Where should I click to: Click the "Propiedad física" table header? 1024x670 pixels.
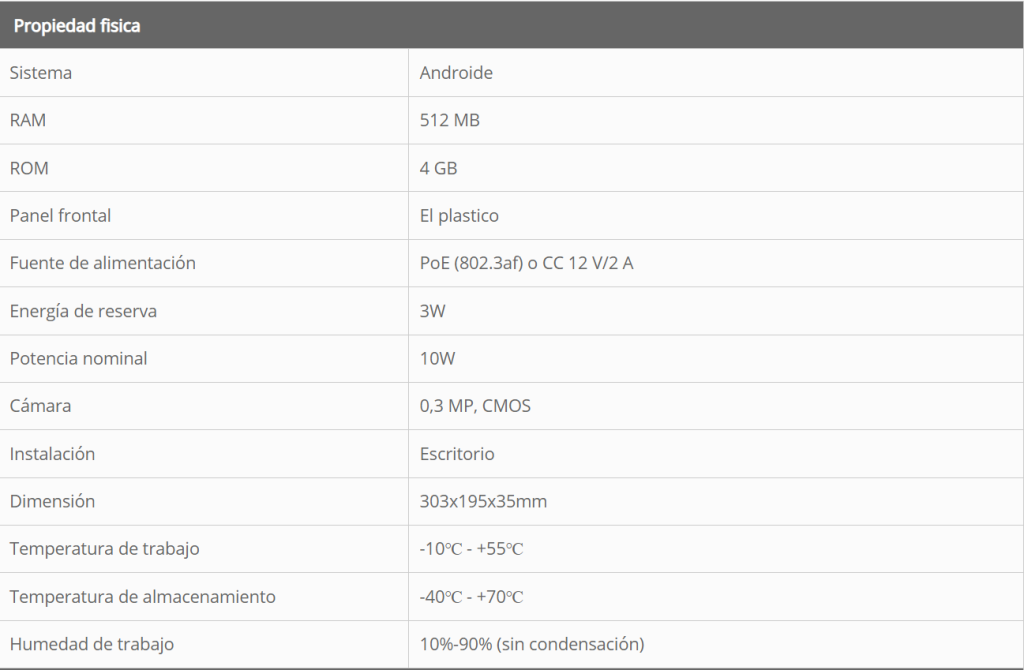77,26
